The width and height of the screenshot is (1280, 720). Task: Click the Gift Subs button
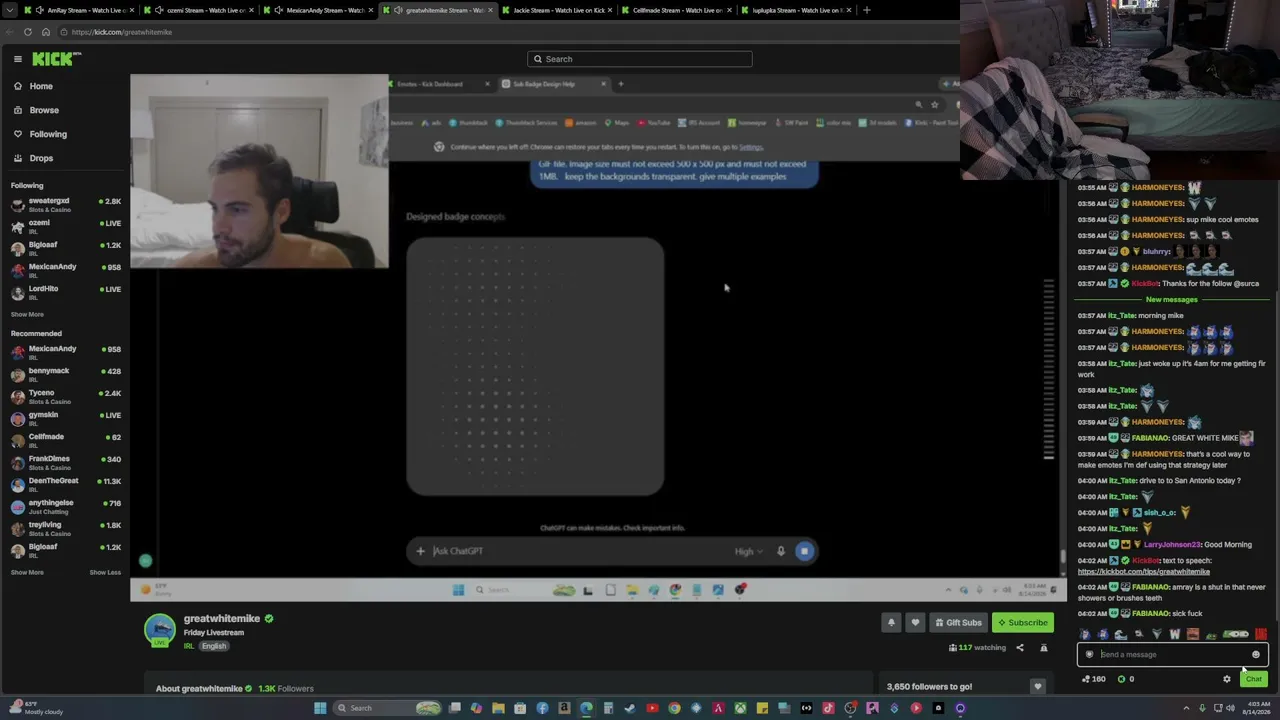point(958,623)
